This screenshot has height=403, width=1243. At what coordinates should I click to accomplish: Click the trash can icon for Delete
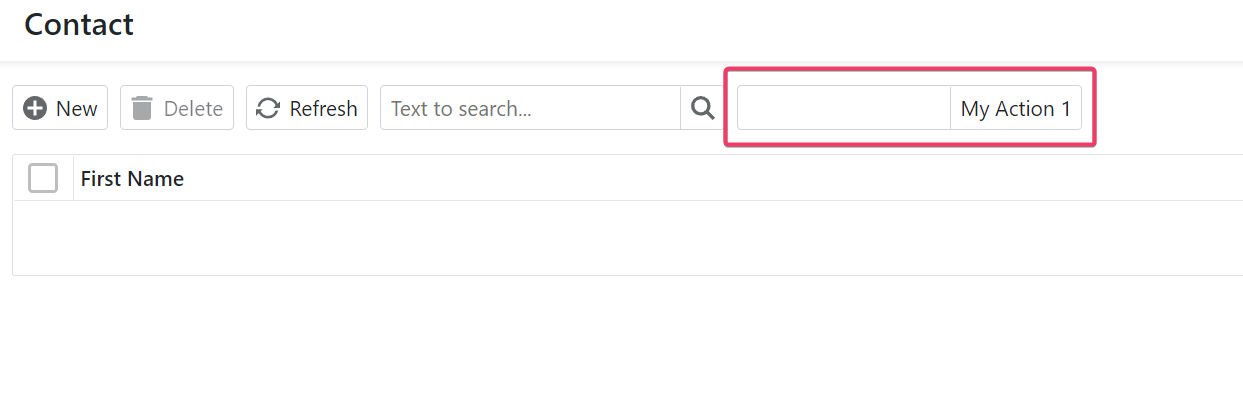[142, 108]
